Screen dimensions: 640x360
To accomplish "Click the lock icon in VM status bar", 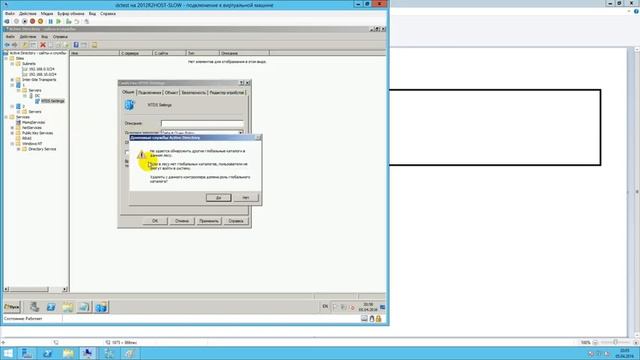I will point(379,318).
